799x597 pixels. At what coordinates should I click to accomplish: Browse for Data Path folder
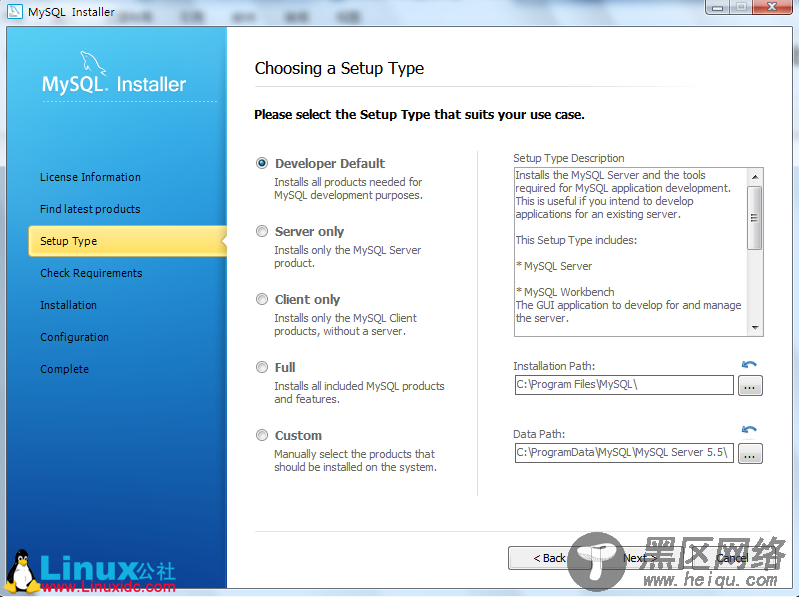(x=750, y=453)
